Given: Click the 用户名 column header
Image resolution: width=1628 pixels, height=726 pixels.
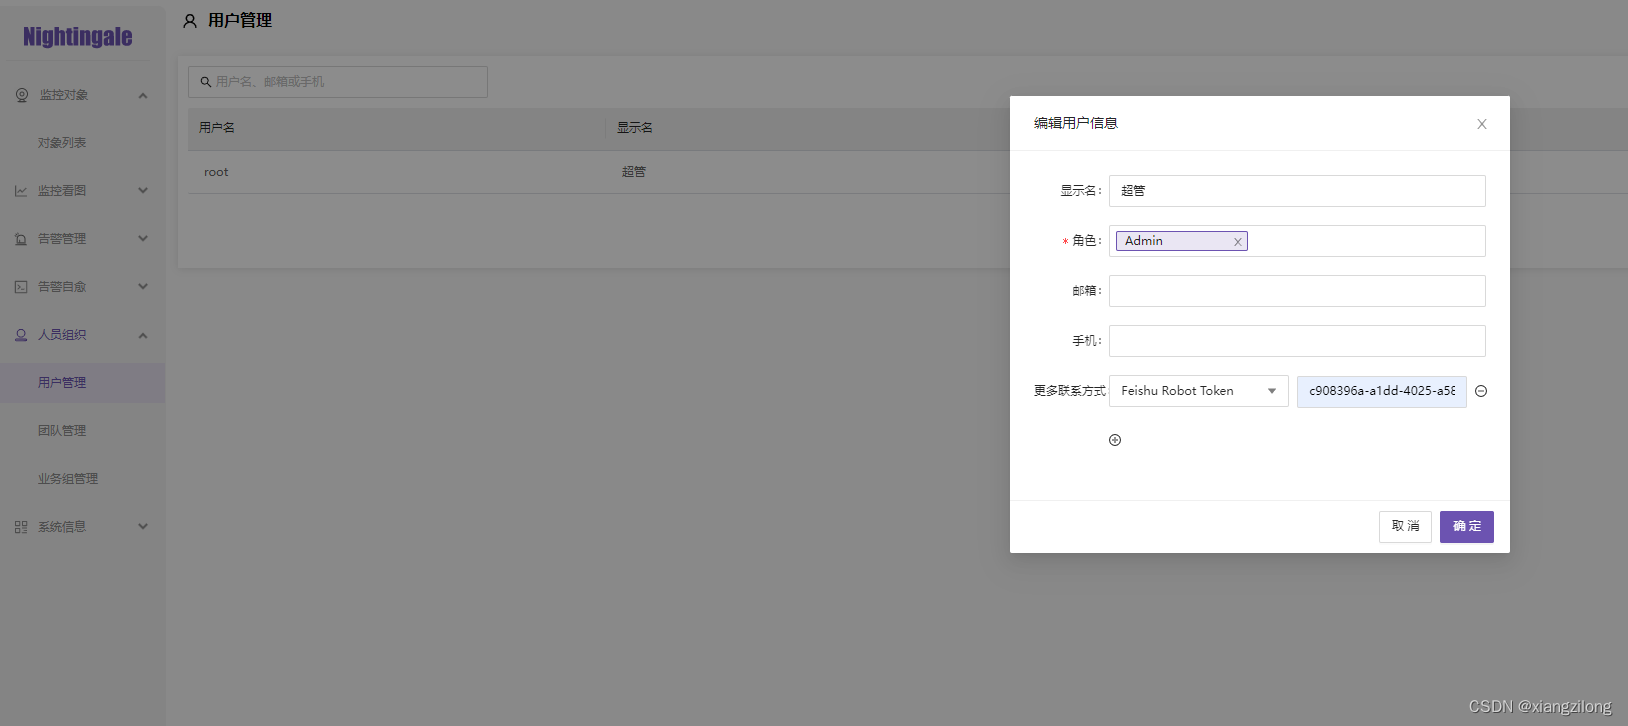Looking at the screenshot, I should [217, 128].
